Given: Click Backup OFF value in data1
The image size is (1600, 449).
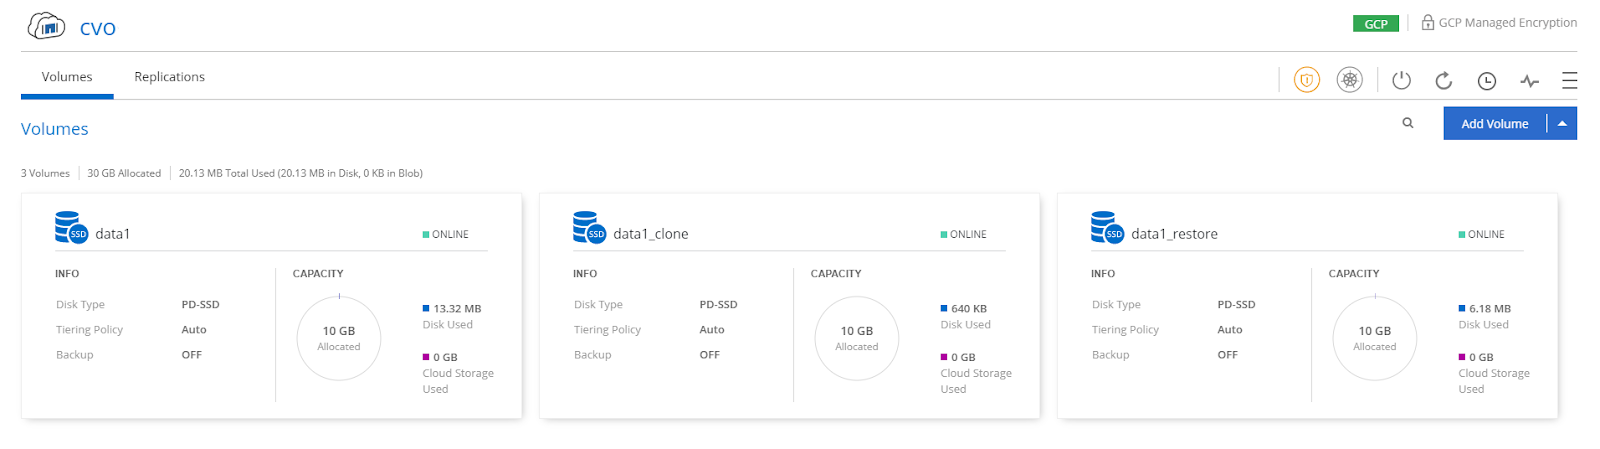Looking at the screenshot, I should tap(192, 355).
